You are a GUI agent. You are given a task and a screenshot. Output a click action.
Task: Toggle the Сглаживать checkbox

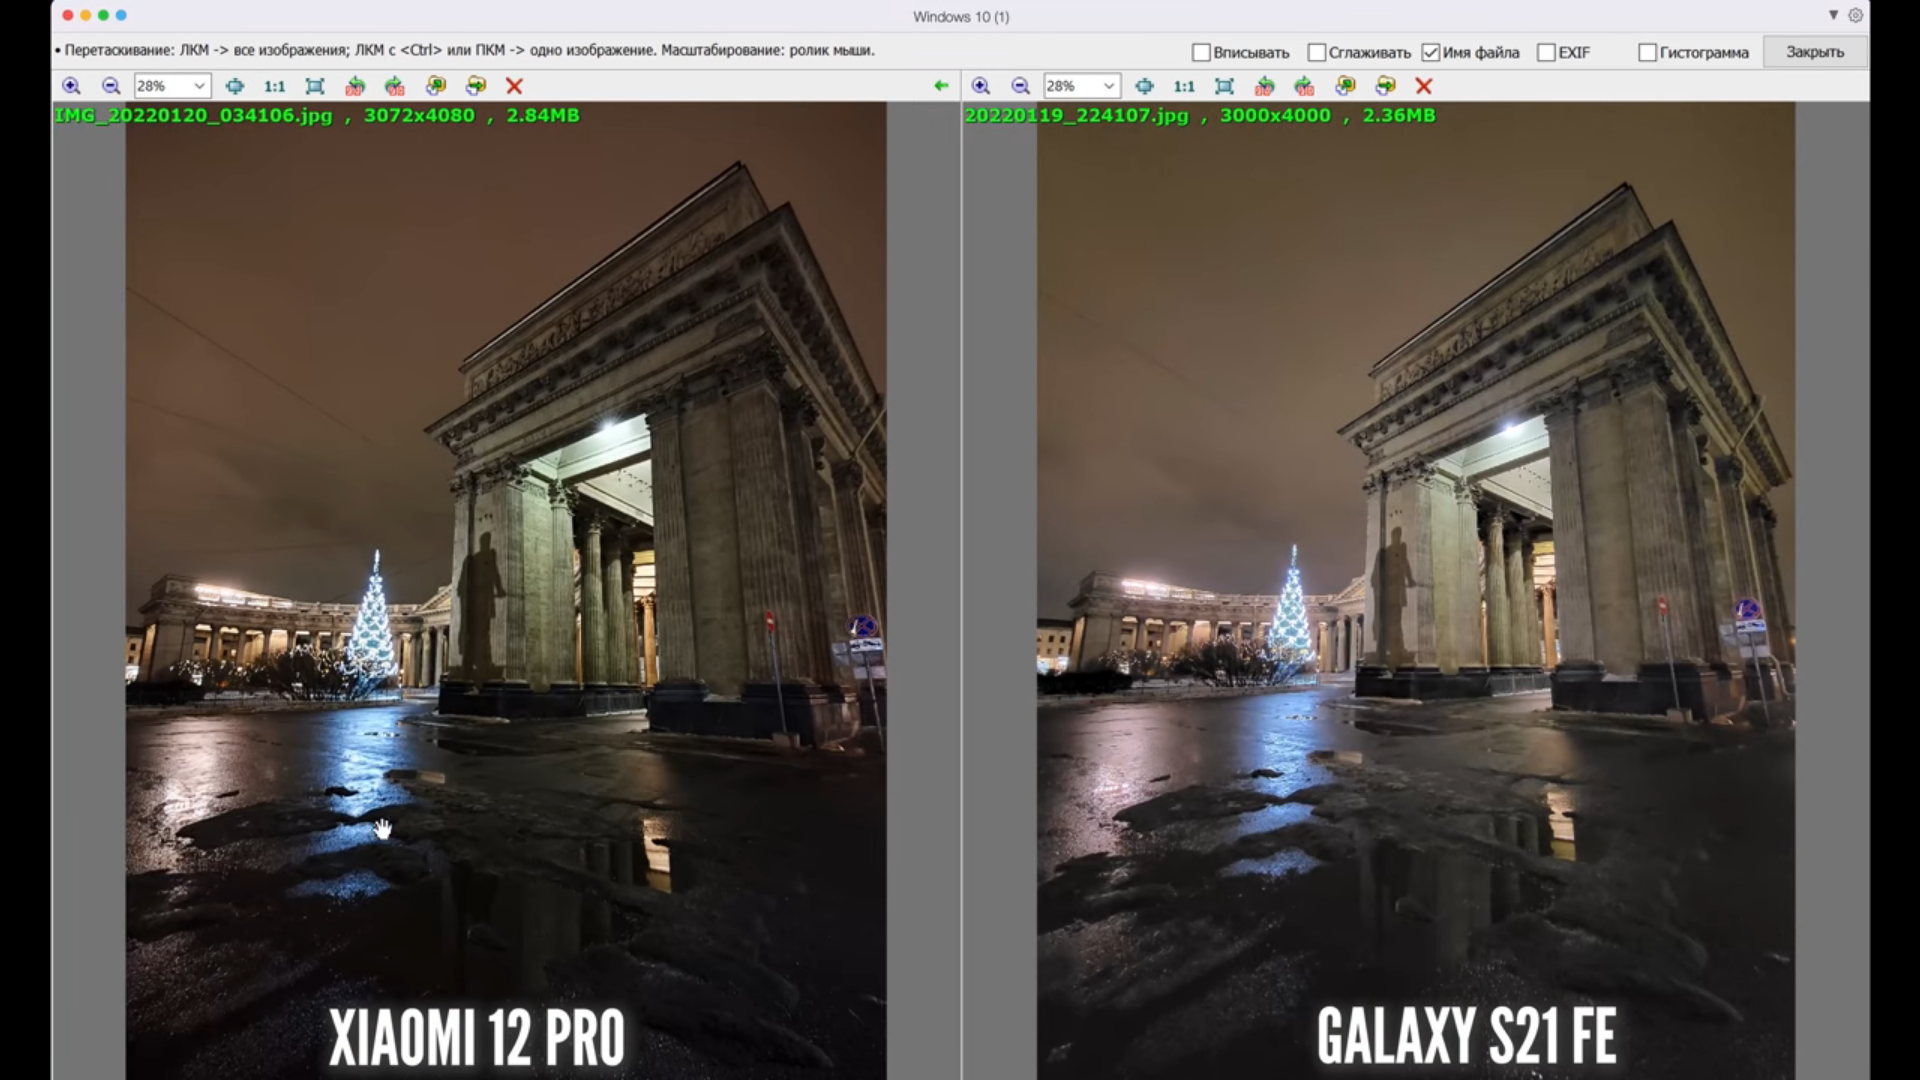pyautogui.click(x=1317, y=52)
